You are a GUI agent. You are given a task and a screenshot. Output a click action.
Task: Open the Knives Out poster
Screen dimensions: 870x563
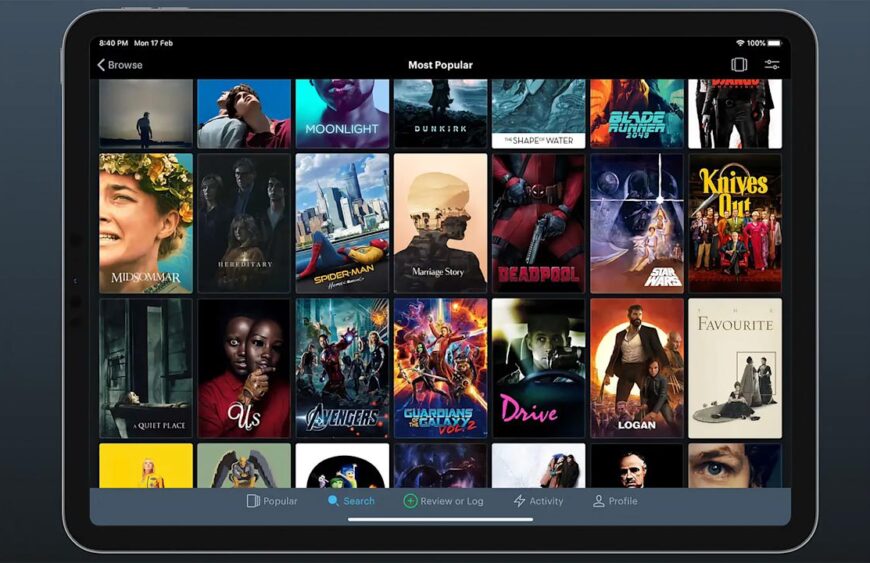point(735,223)
